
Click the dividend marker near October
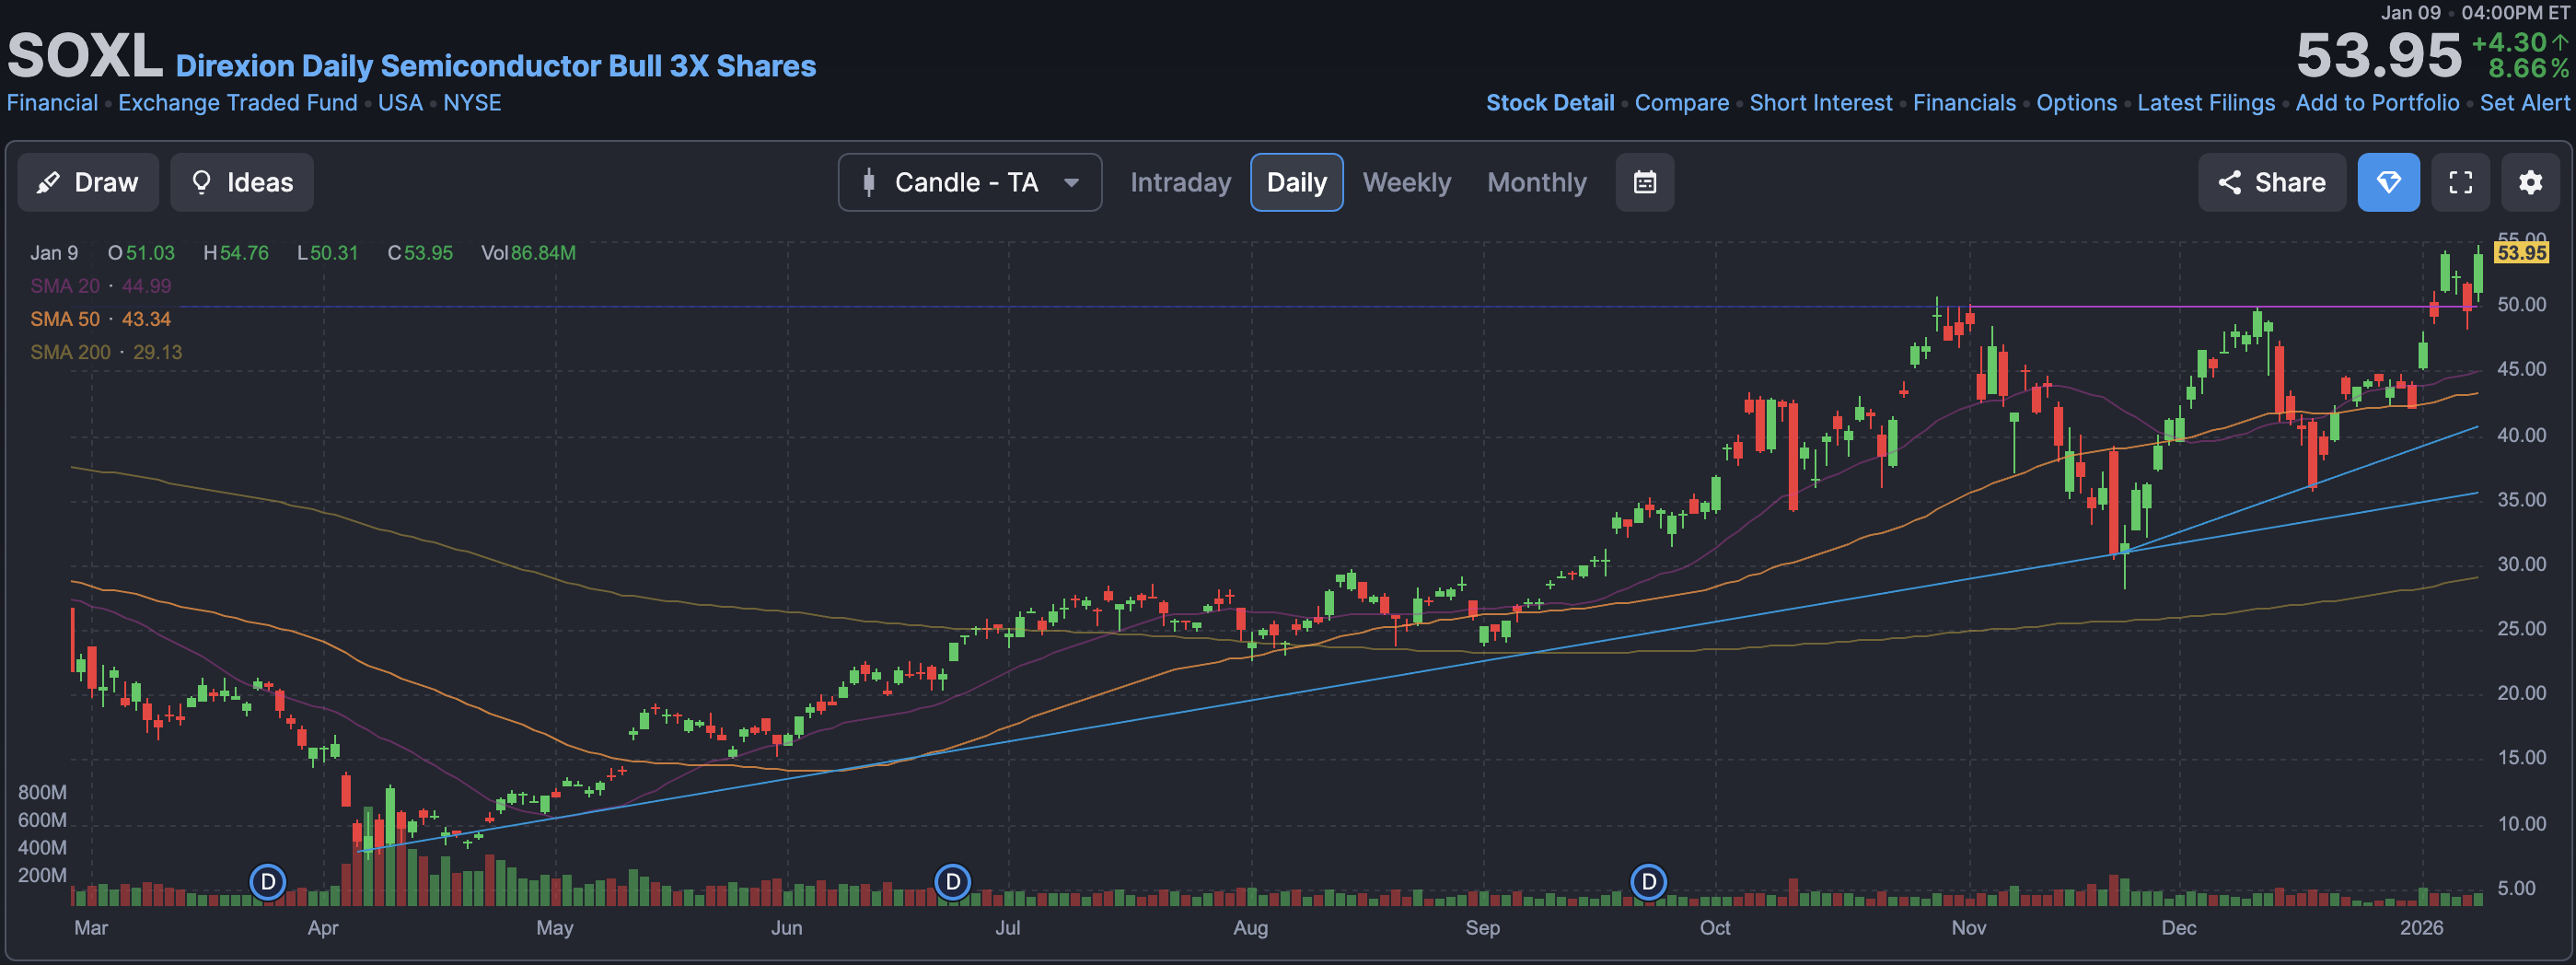tap(1648, 882)
